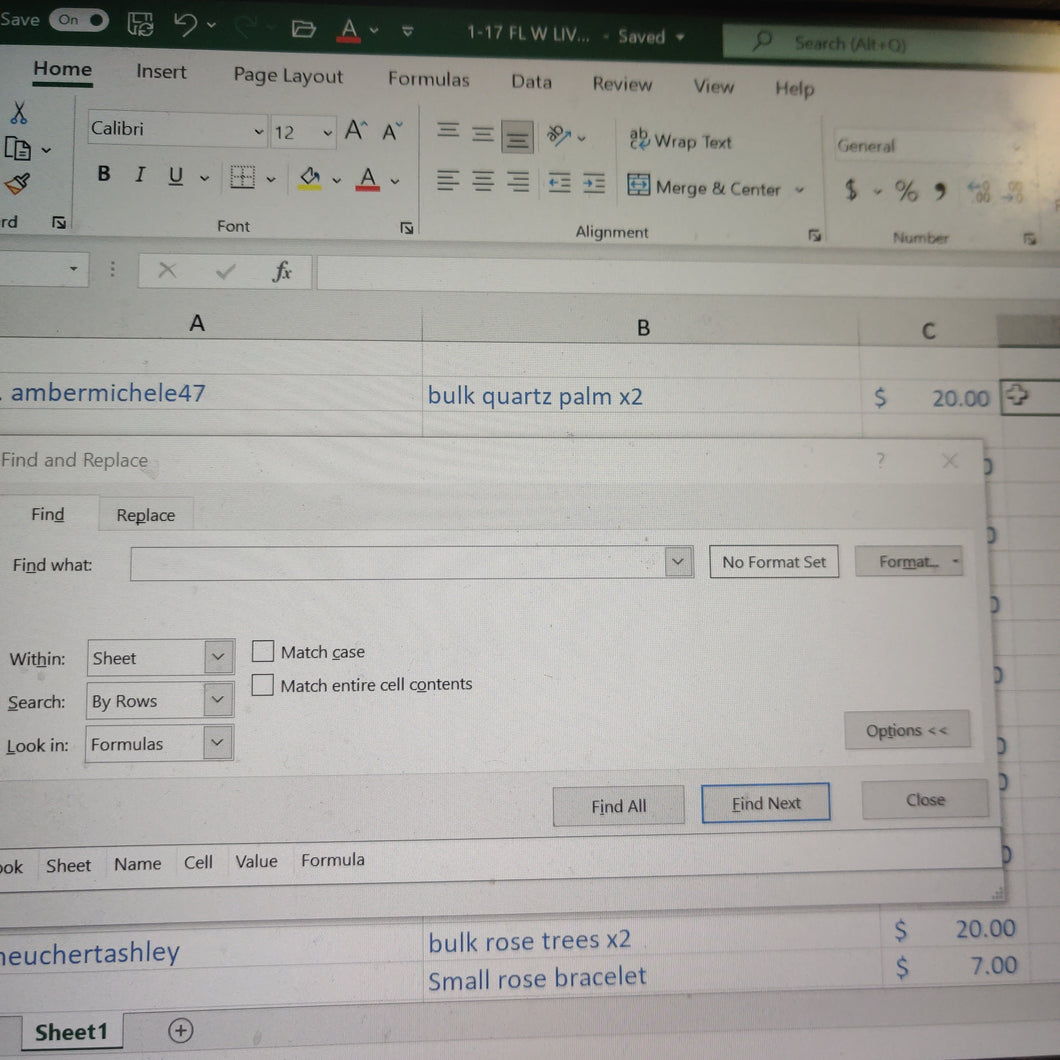Click the Find Next button
The width and height of the screenshot is (1060, 1060).
pos(765,803)
